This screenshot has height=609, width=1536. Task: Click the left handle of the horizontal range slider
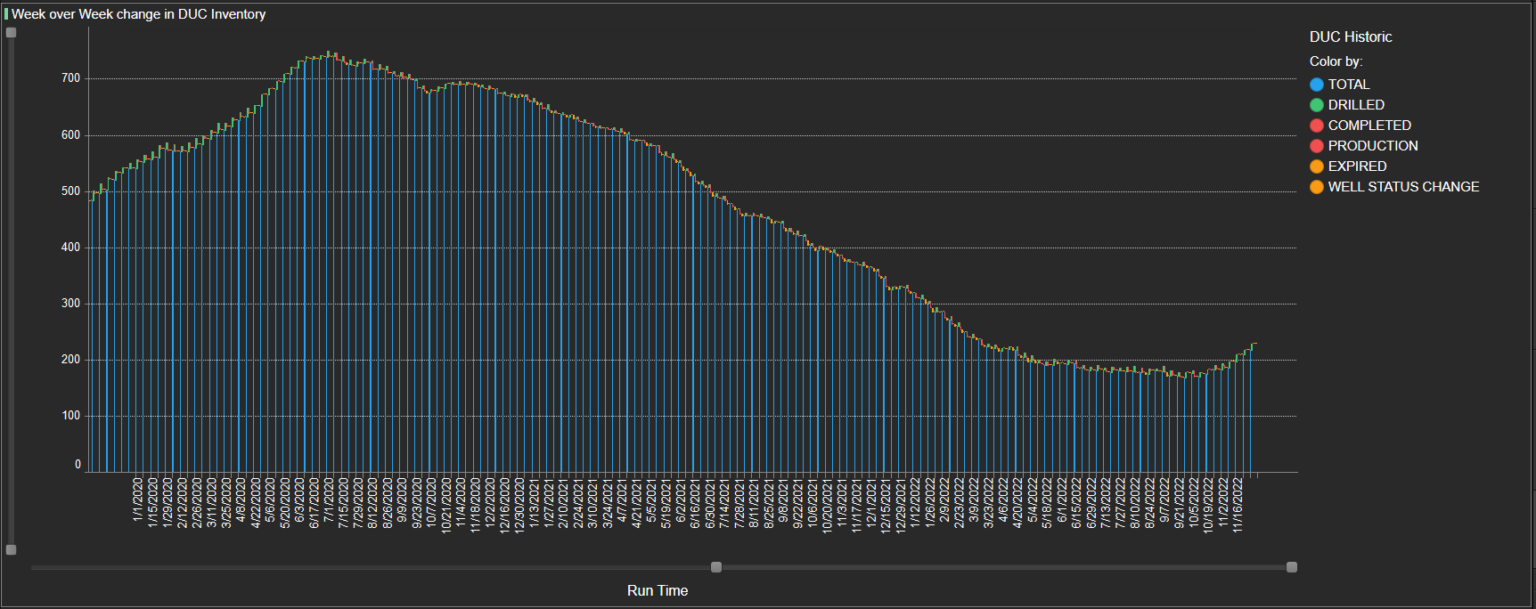click(x=716, y=567)
